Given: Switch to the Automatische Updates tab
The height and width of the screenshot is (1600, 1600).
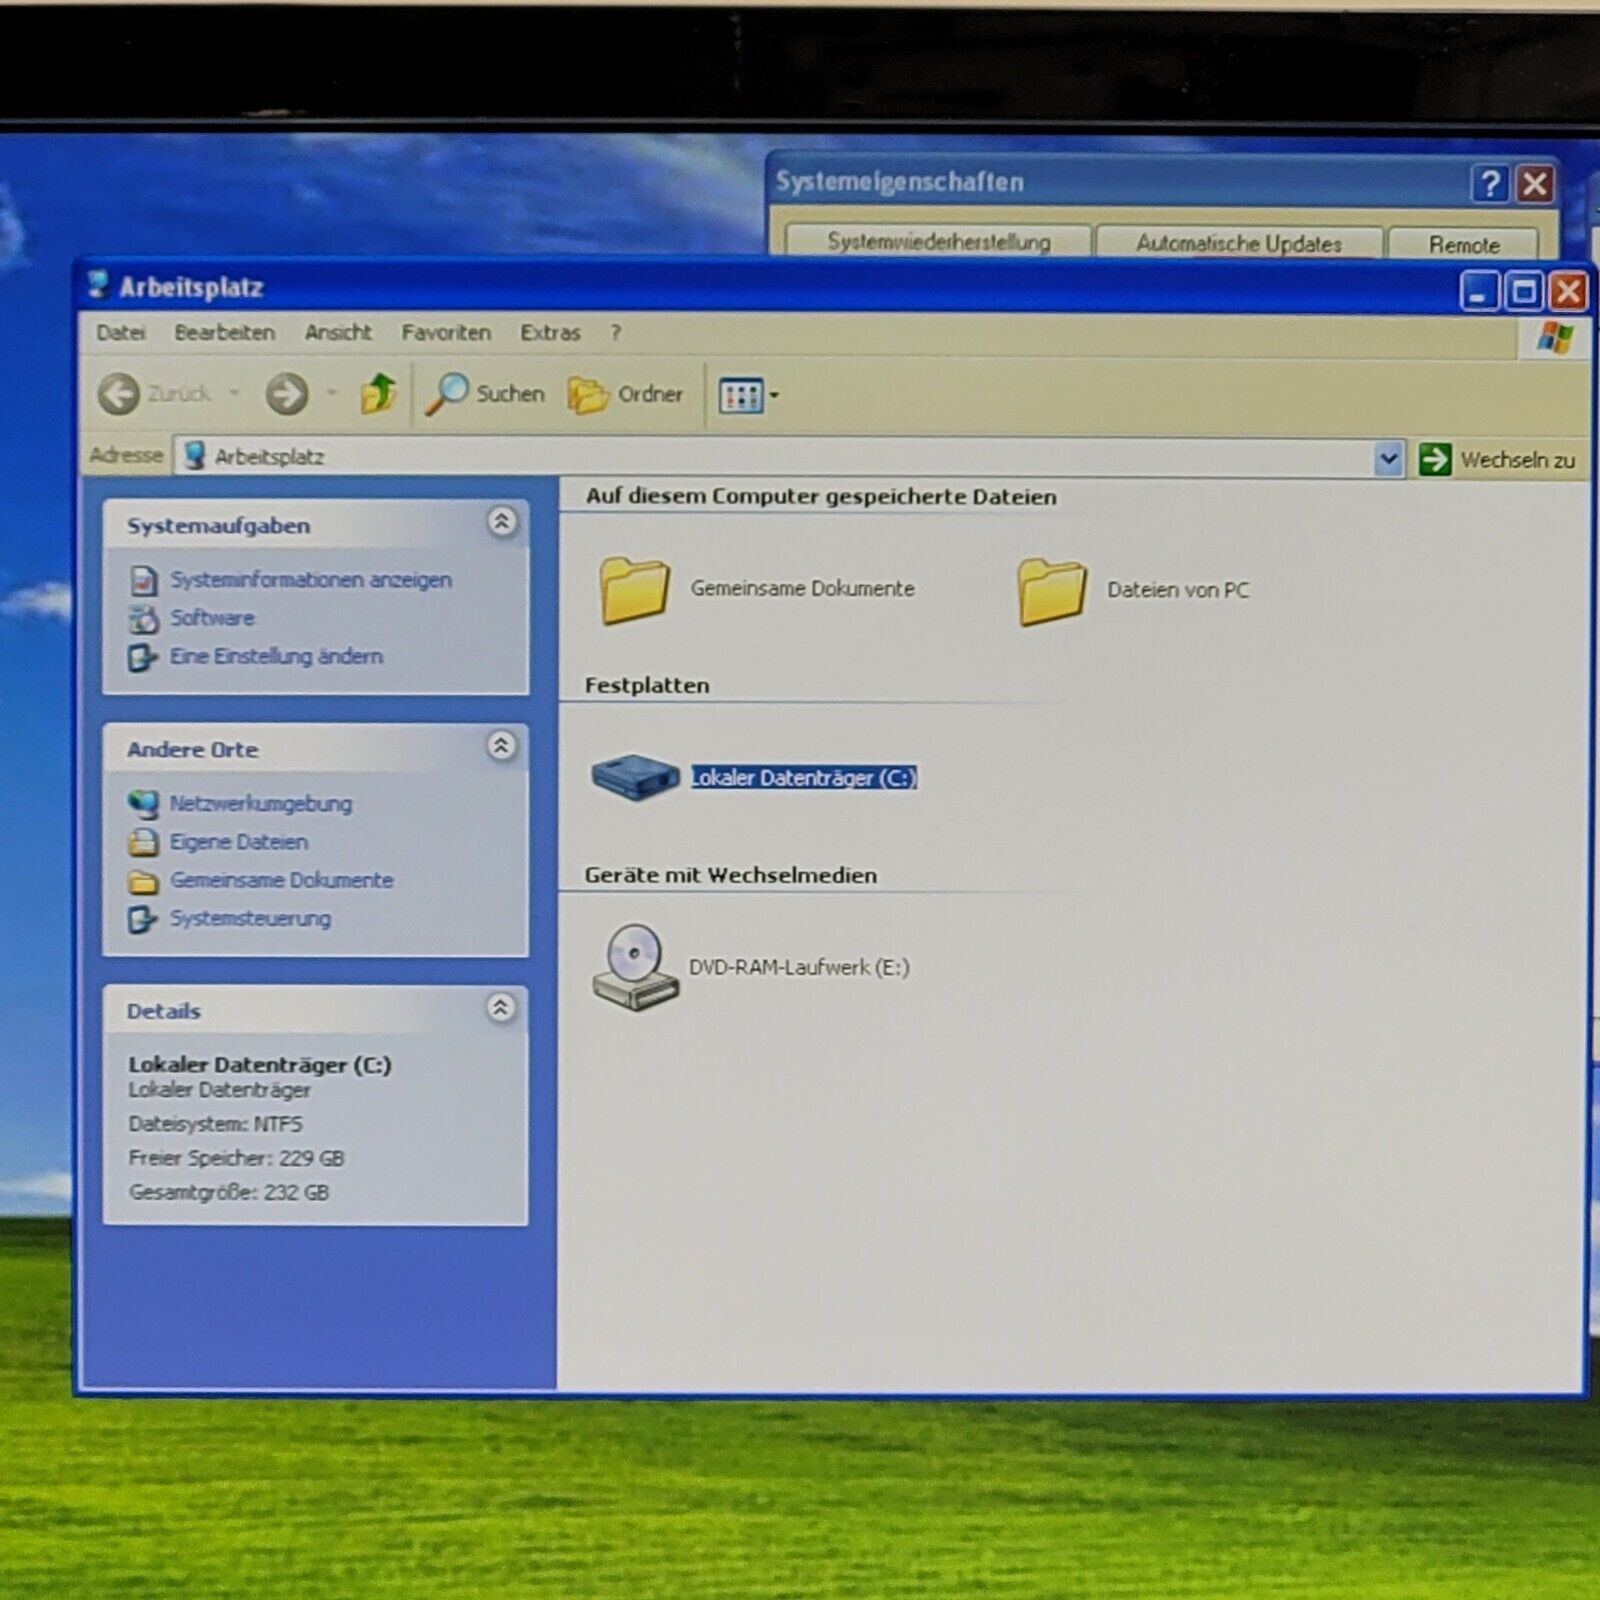Looking at the screenshot, I should 1238,243.
